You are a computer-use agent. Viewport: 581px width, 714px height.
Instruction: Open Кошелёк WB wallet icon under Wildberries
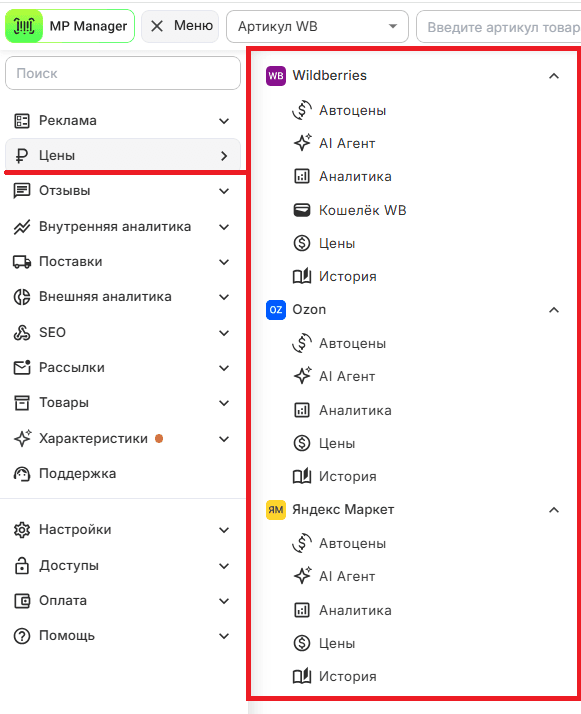click(x=301, y=210)
